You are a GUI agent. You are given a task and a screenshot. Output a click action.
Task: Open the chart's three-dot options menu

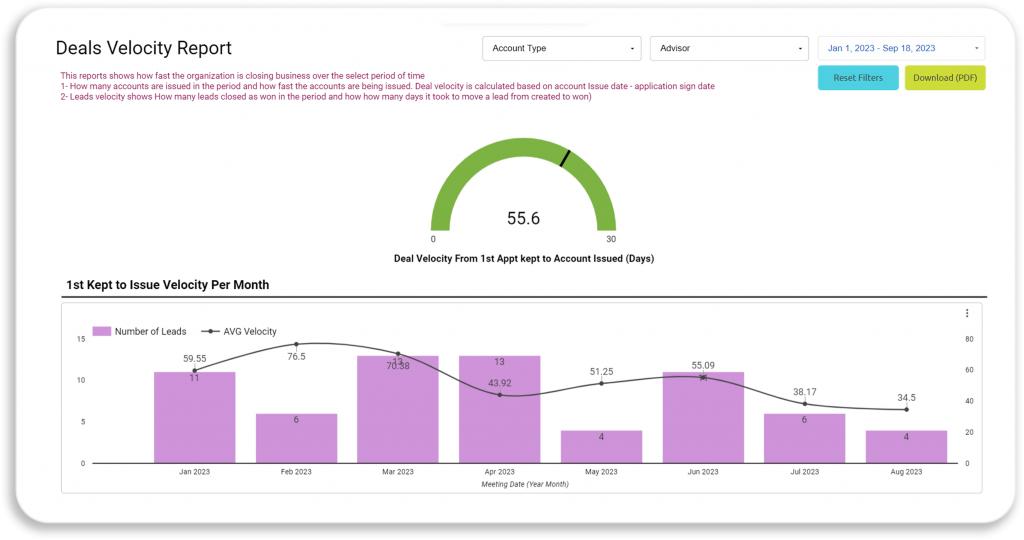pos(967,313)
